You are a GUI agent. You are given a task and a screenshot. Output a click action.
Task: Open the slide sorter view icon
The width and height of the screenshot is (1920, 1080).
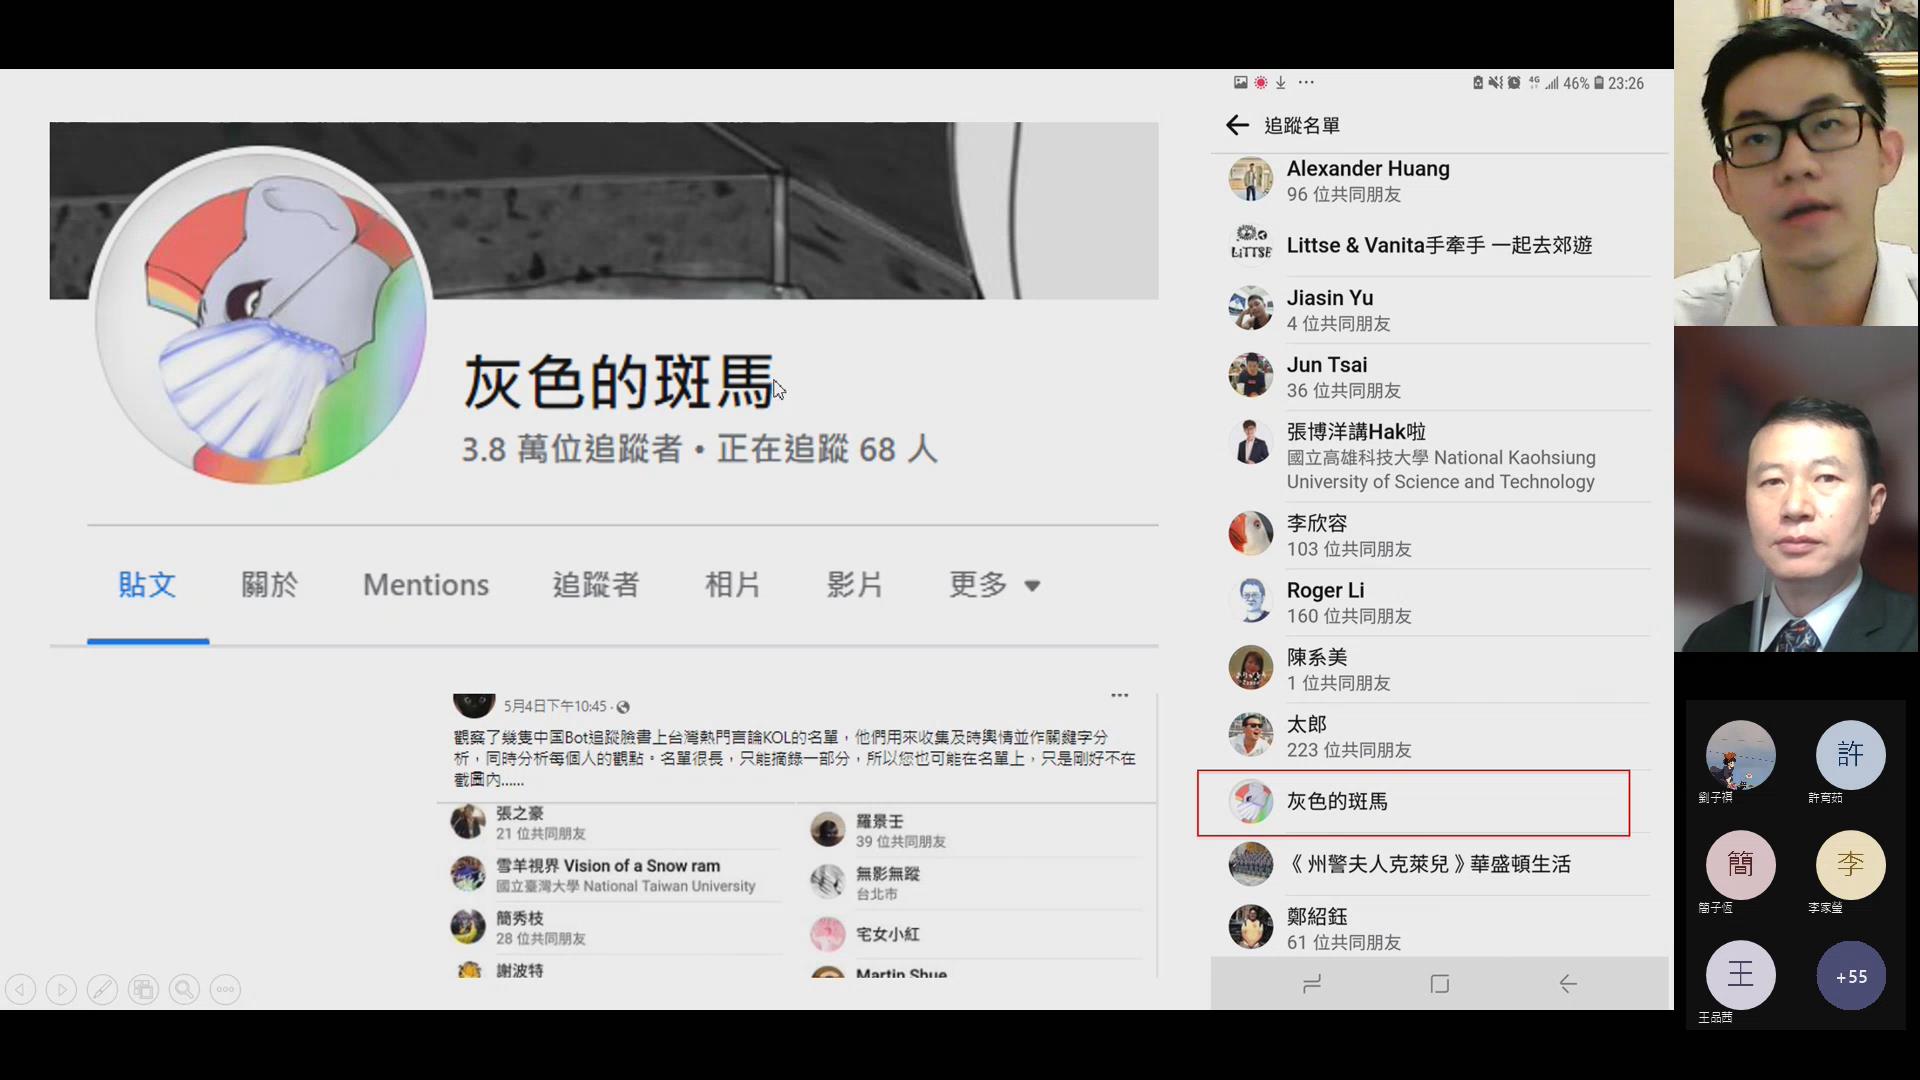click(x=143, y=989)
